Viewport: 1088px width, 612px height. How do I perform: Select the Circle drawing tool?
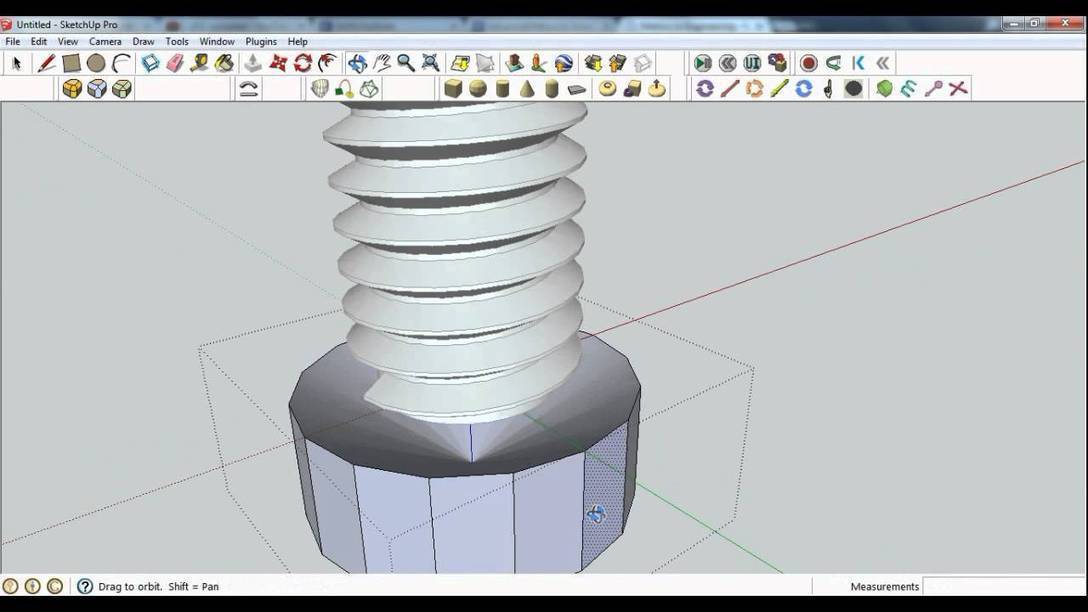[x=95, y=62]
